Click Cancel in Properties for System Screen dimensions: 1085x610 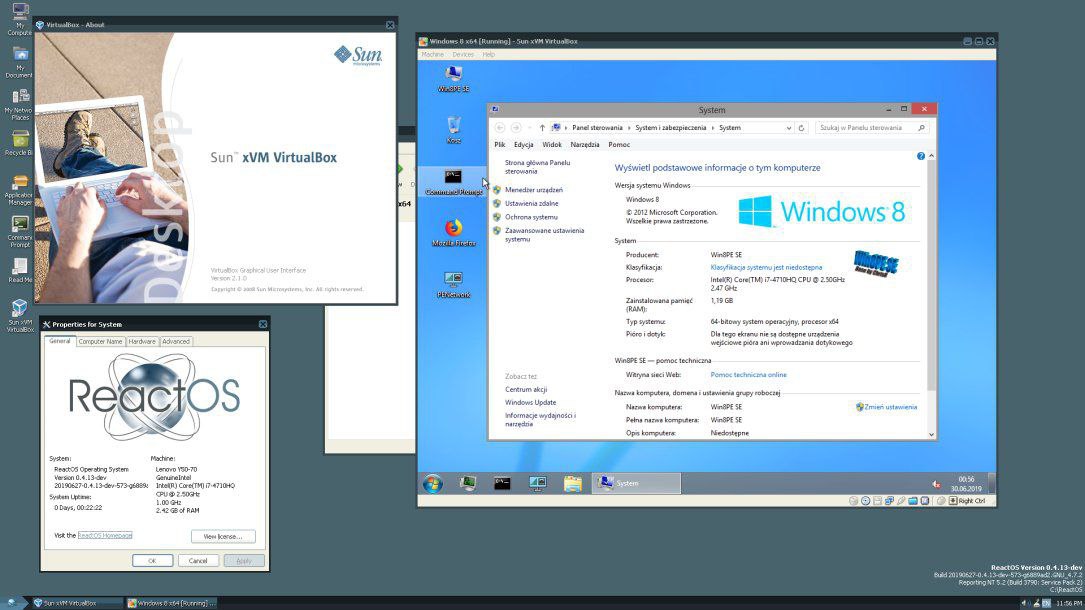(x=198, y=560)
